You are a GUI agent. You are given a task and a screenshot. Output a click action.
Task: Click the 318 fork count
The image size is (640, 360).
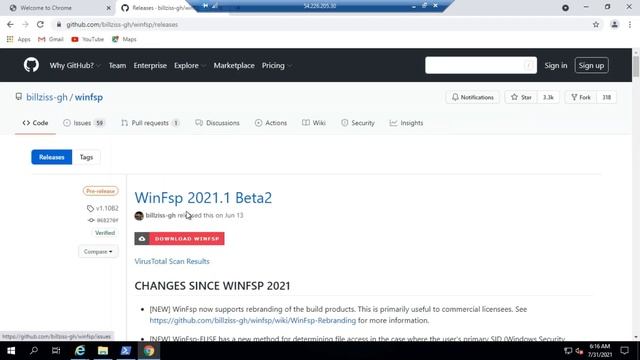(607, 97)
